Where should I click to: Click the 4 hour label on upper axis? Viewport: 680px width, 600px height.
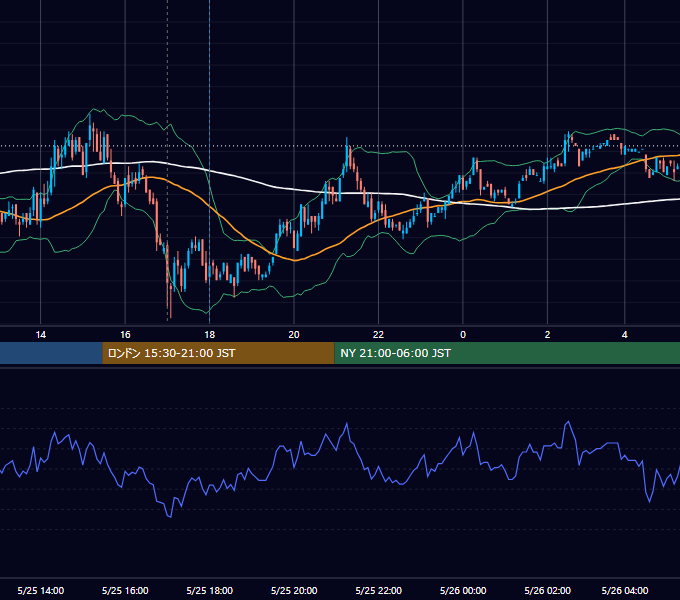coord(624,335)
